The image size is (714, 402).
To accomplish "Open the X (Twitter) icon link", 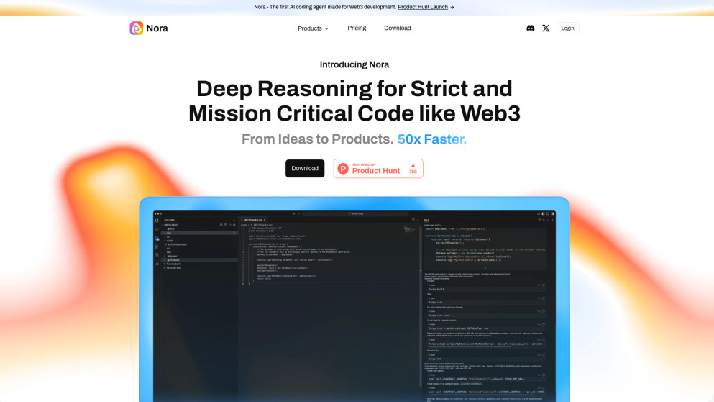I will coord(546,28).
